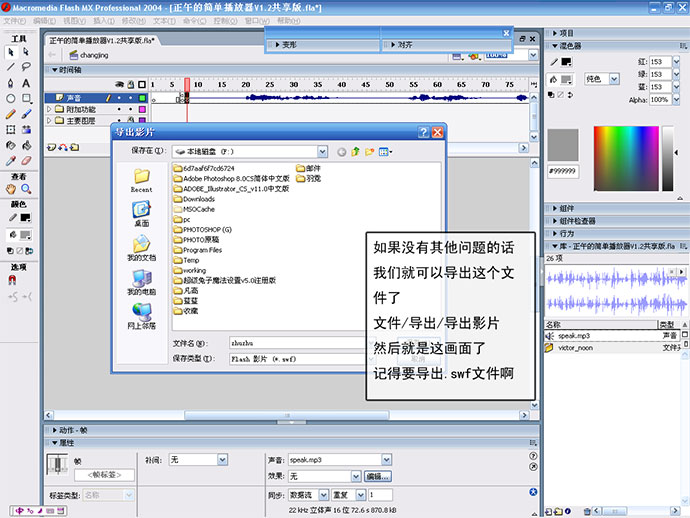Click the Up One Level icon in export dialog
Screen dimensions: 690x518
[356, 152]
